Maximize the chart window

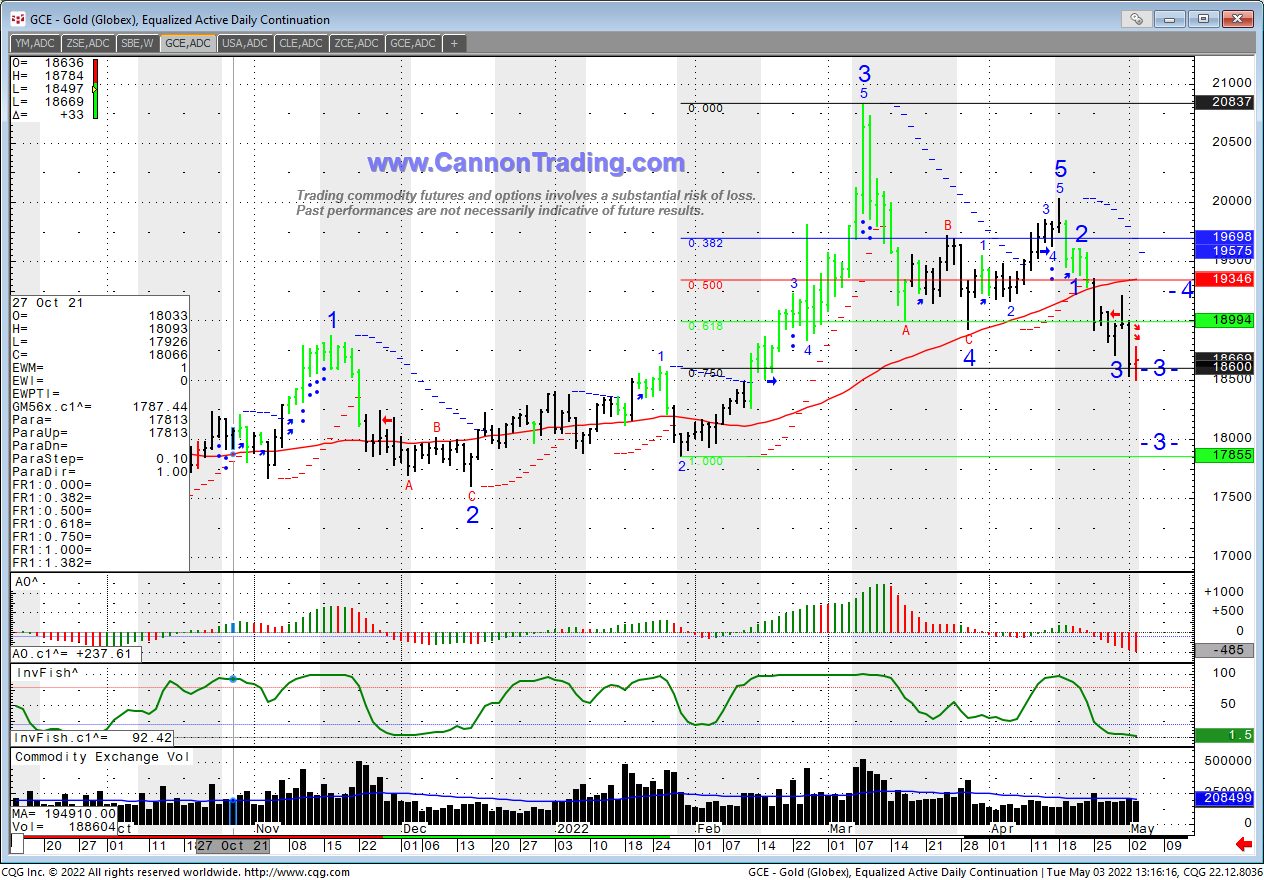coord(1203,19)
